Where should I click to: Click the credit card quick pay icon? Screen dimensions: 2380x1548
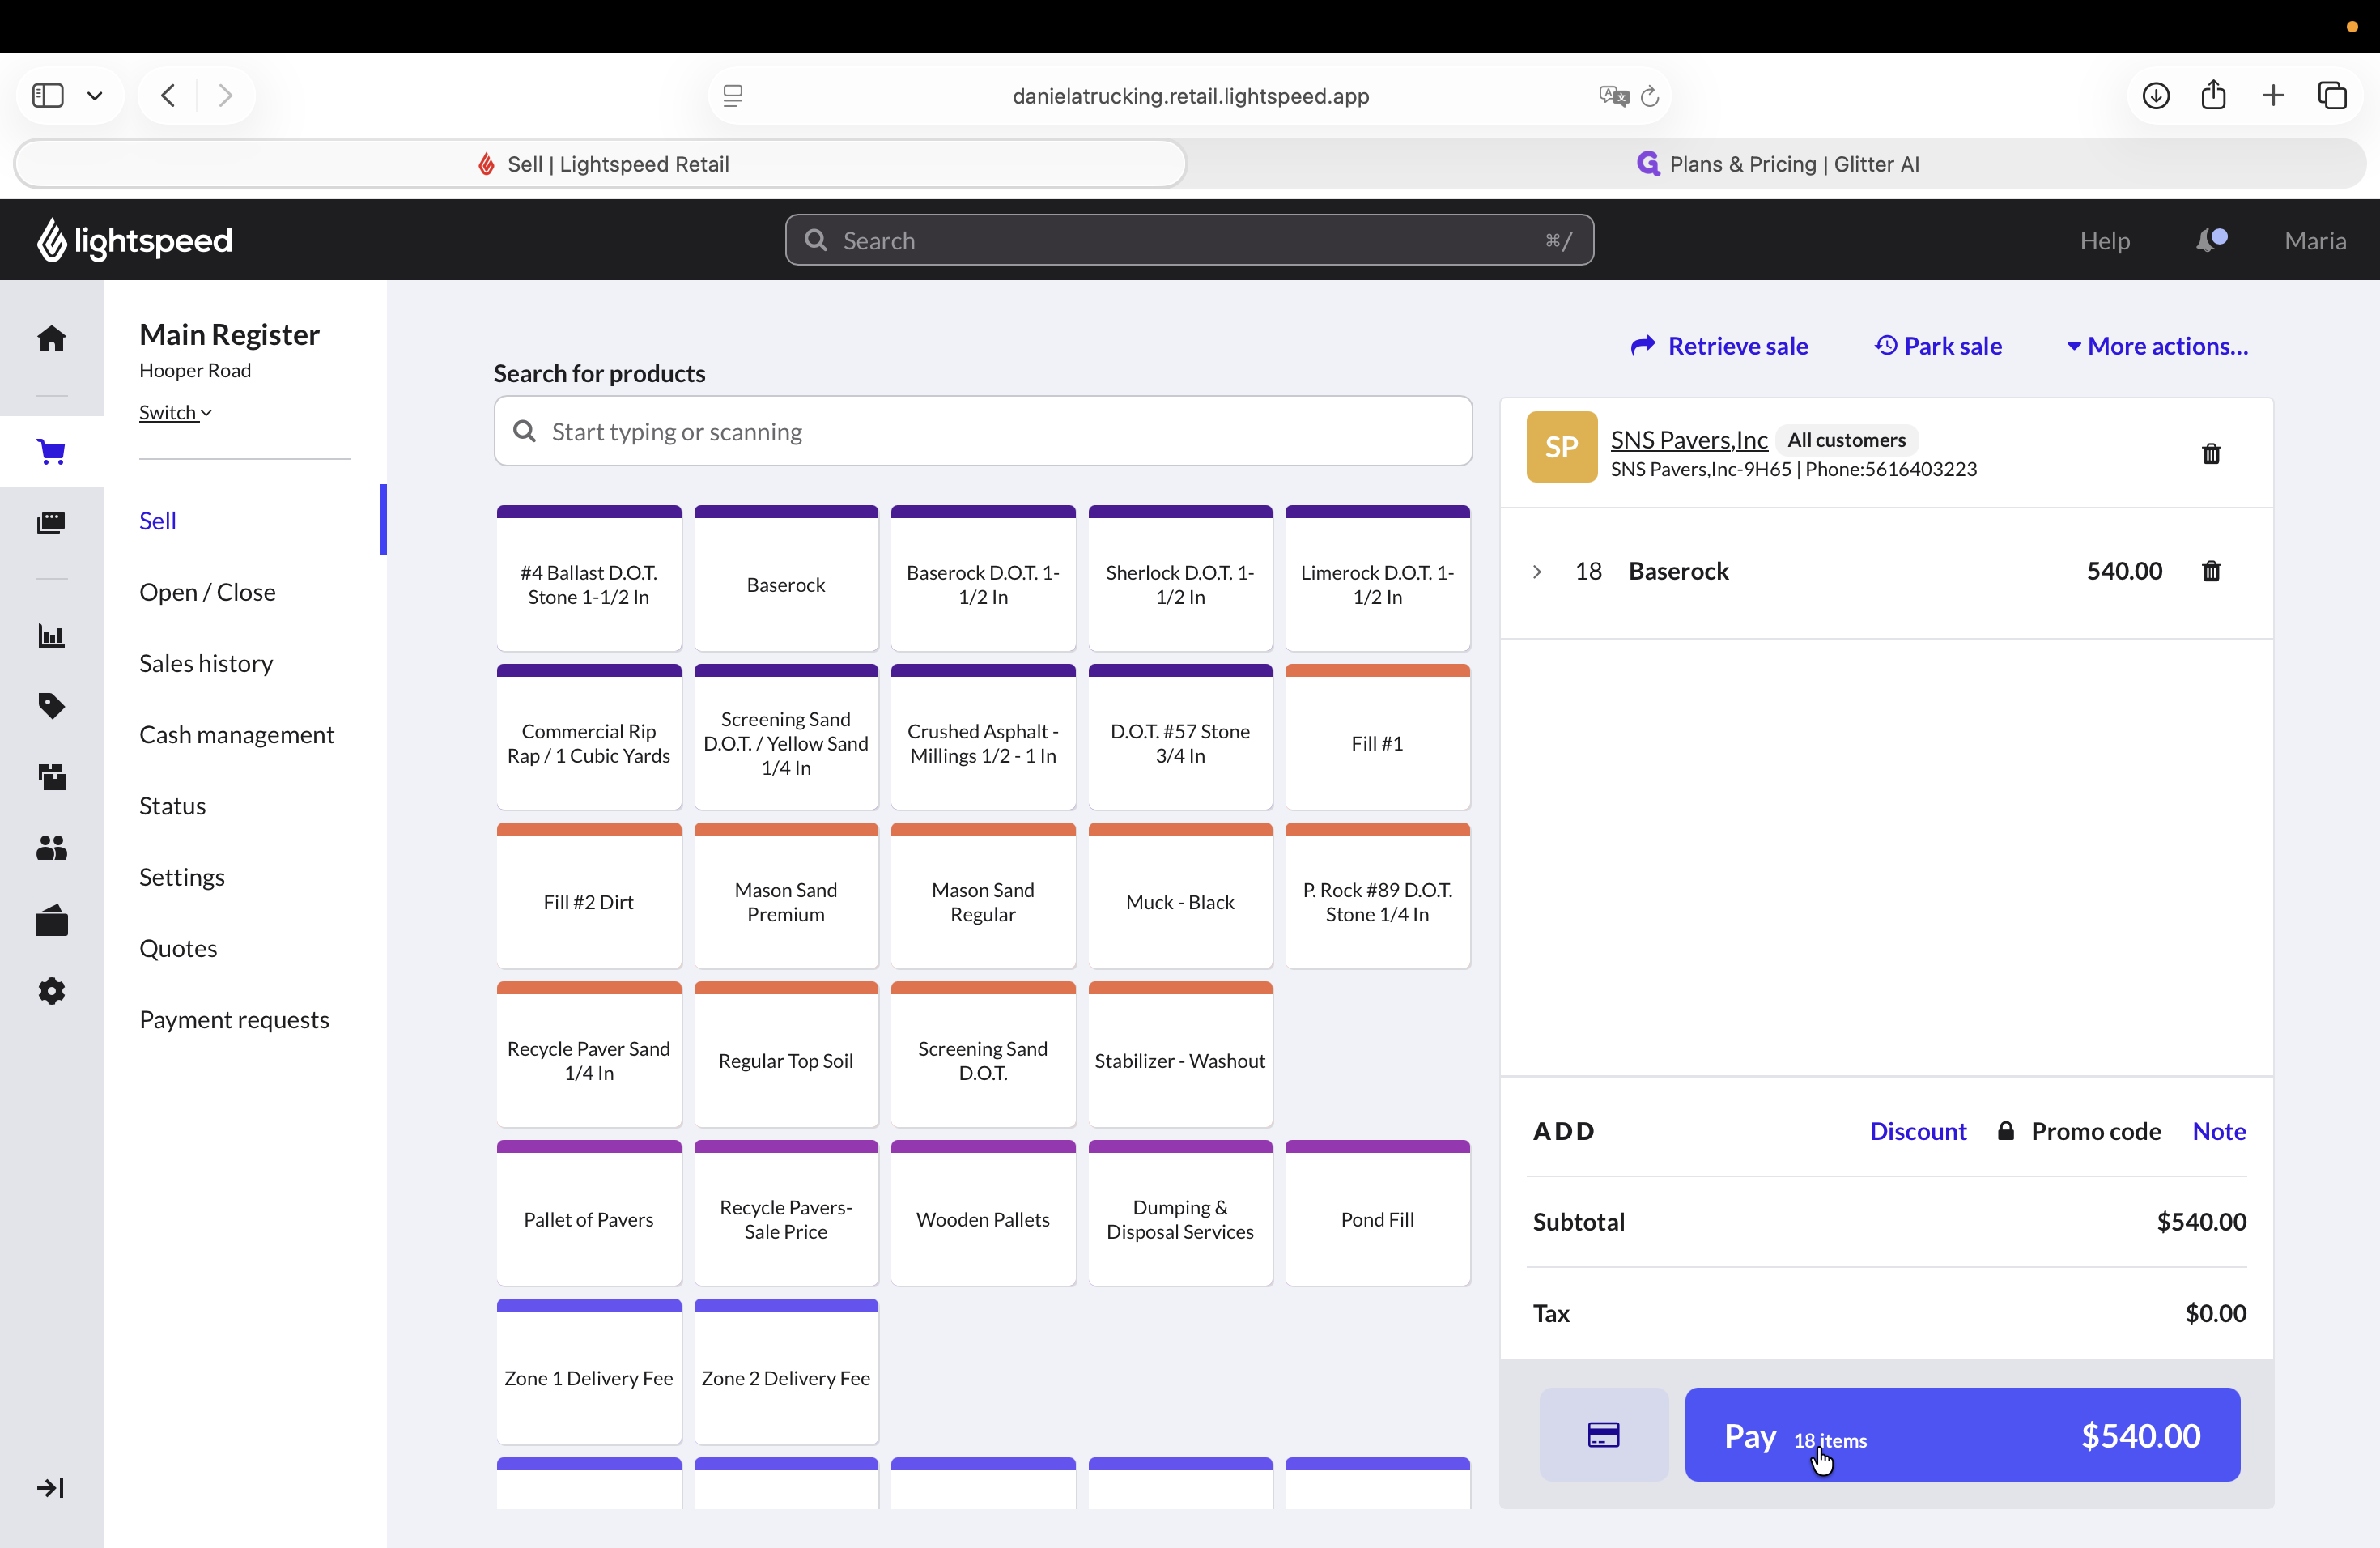click(1603, 1434)
